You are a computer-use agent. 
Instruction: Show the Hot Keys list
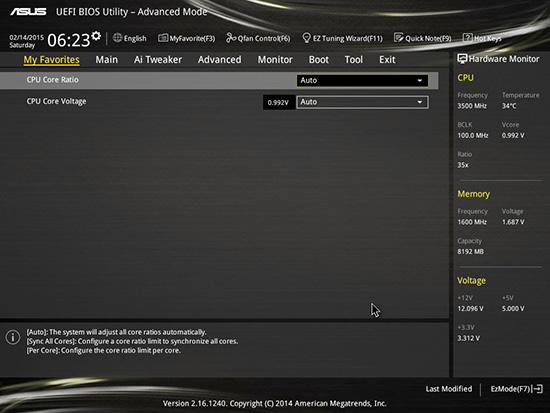[482, 38]
